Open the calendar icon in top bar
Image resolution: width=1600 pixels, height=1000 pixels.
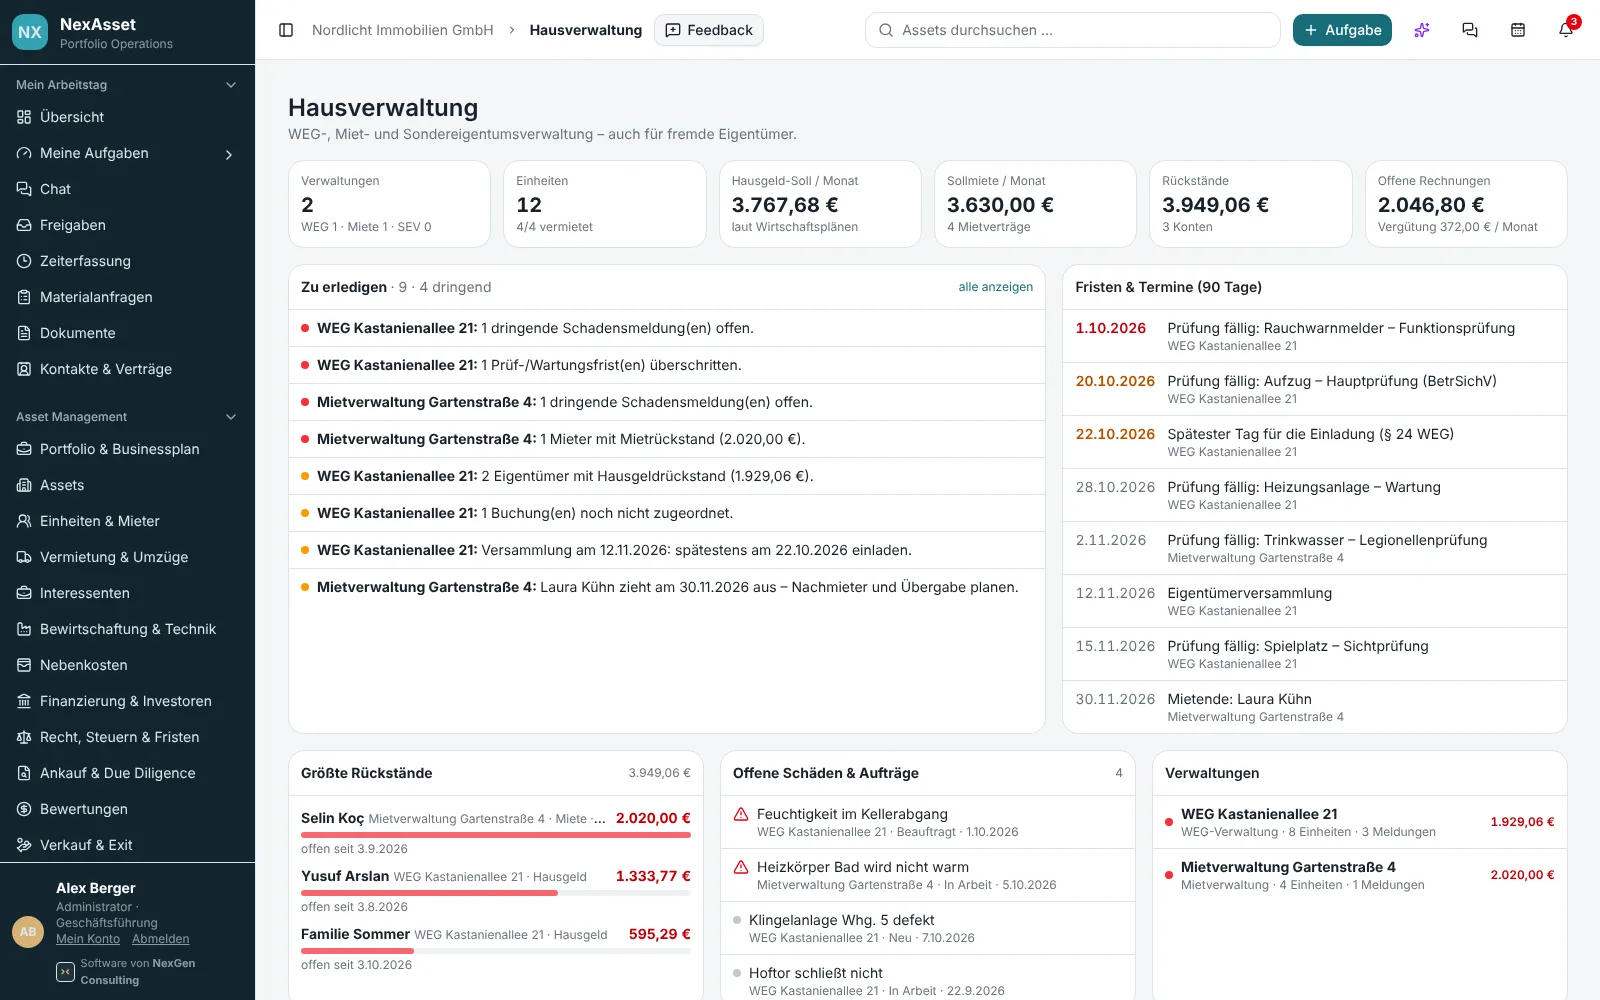pos(1518,30)
